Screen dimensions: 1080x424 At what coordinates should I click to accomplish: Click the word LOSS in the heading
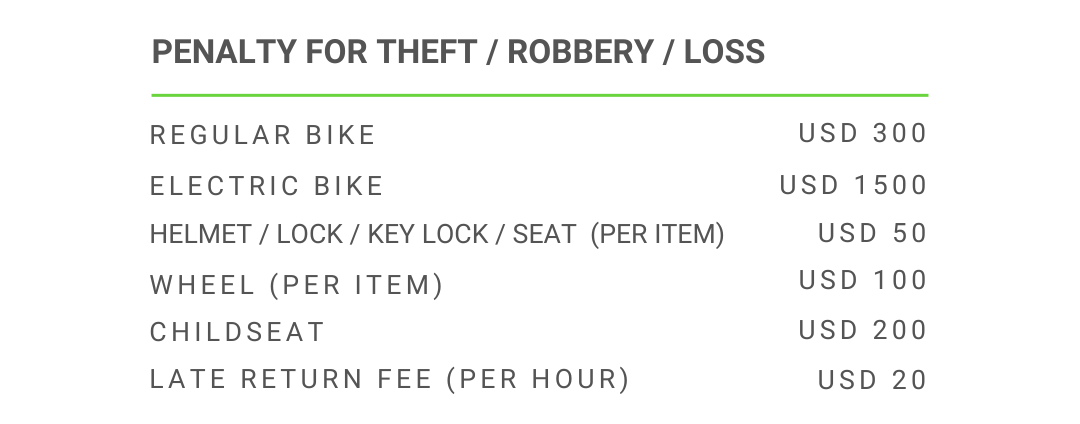click(x=724, y=52)
